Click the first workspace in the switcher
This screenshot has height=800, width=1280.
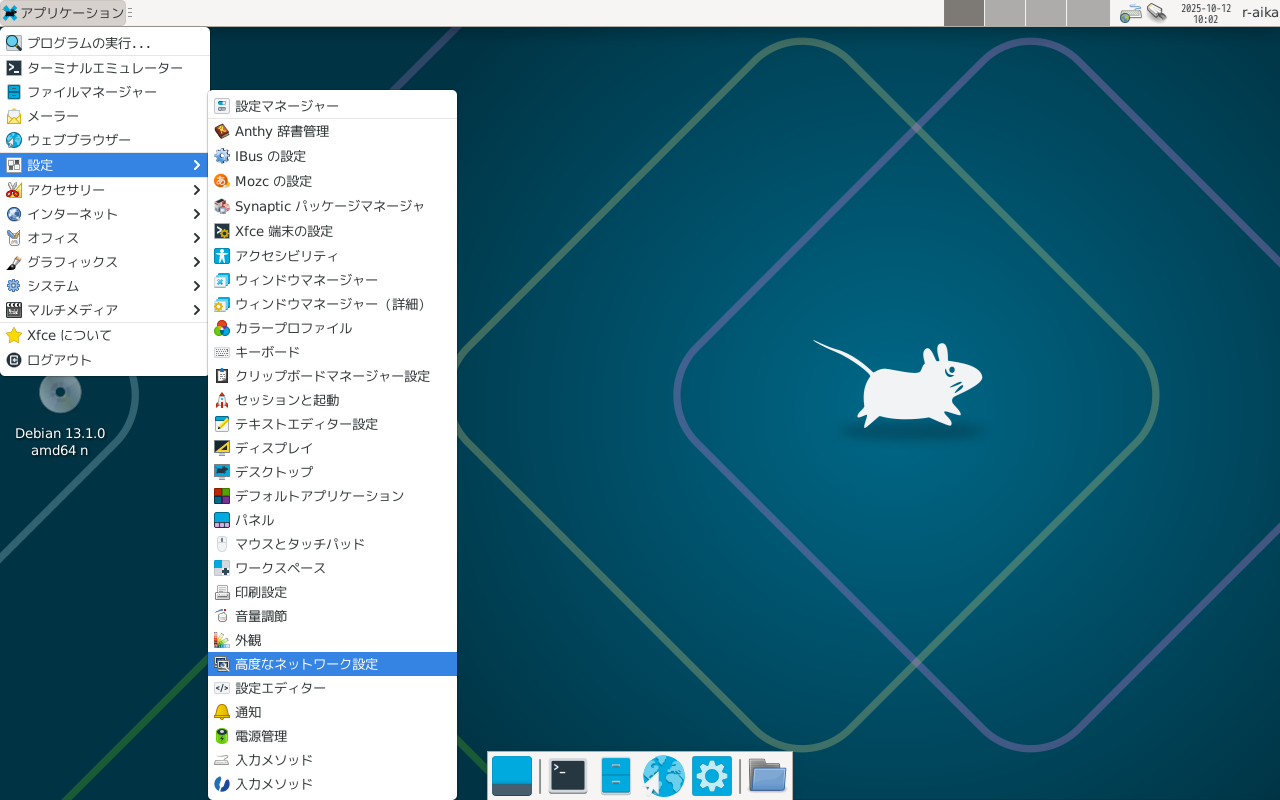point(964,13)
